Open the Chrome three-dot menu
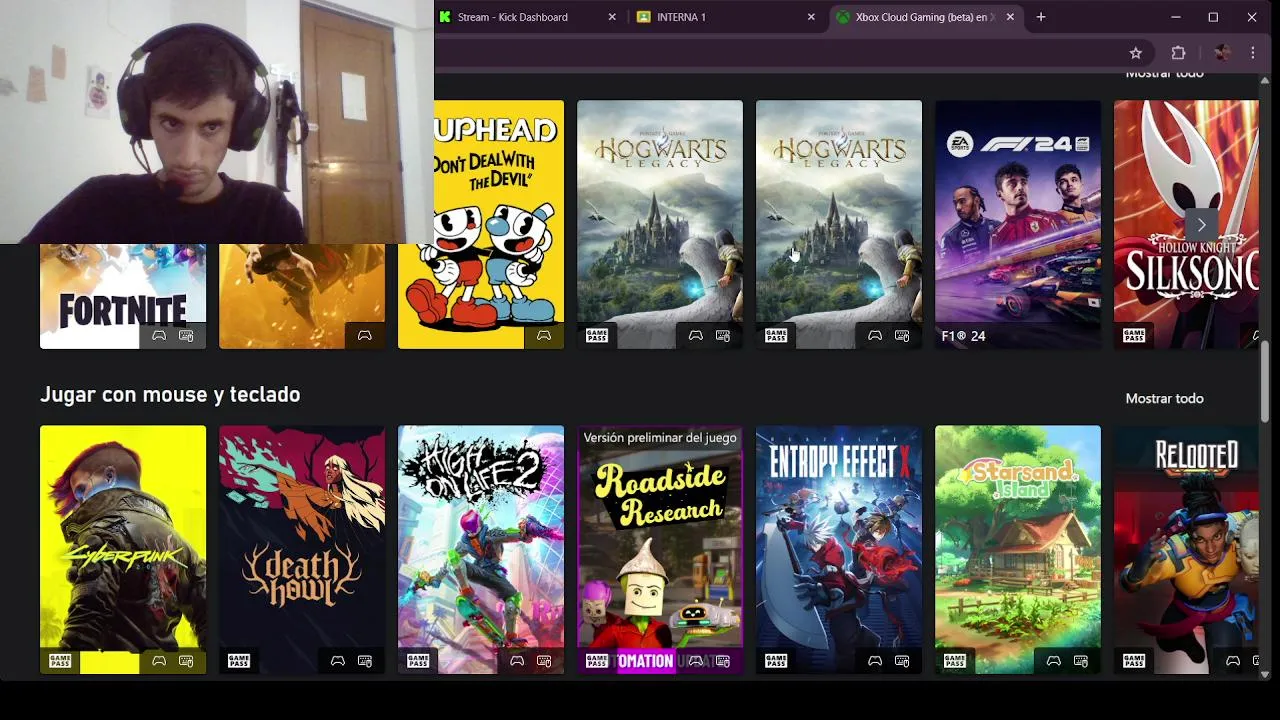 [x=1253, y=53]
